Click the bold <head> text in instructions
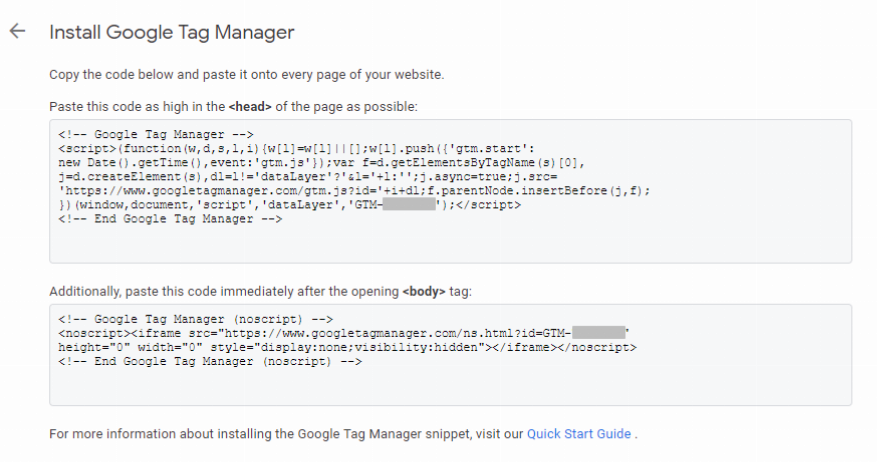 coord(250,107)
